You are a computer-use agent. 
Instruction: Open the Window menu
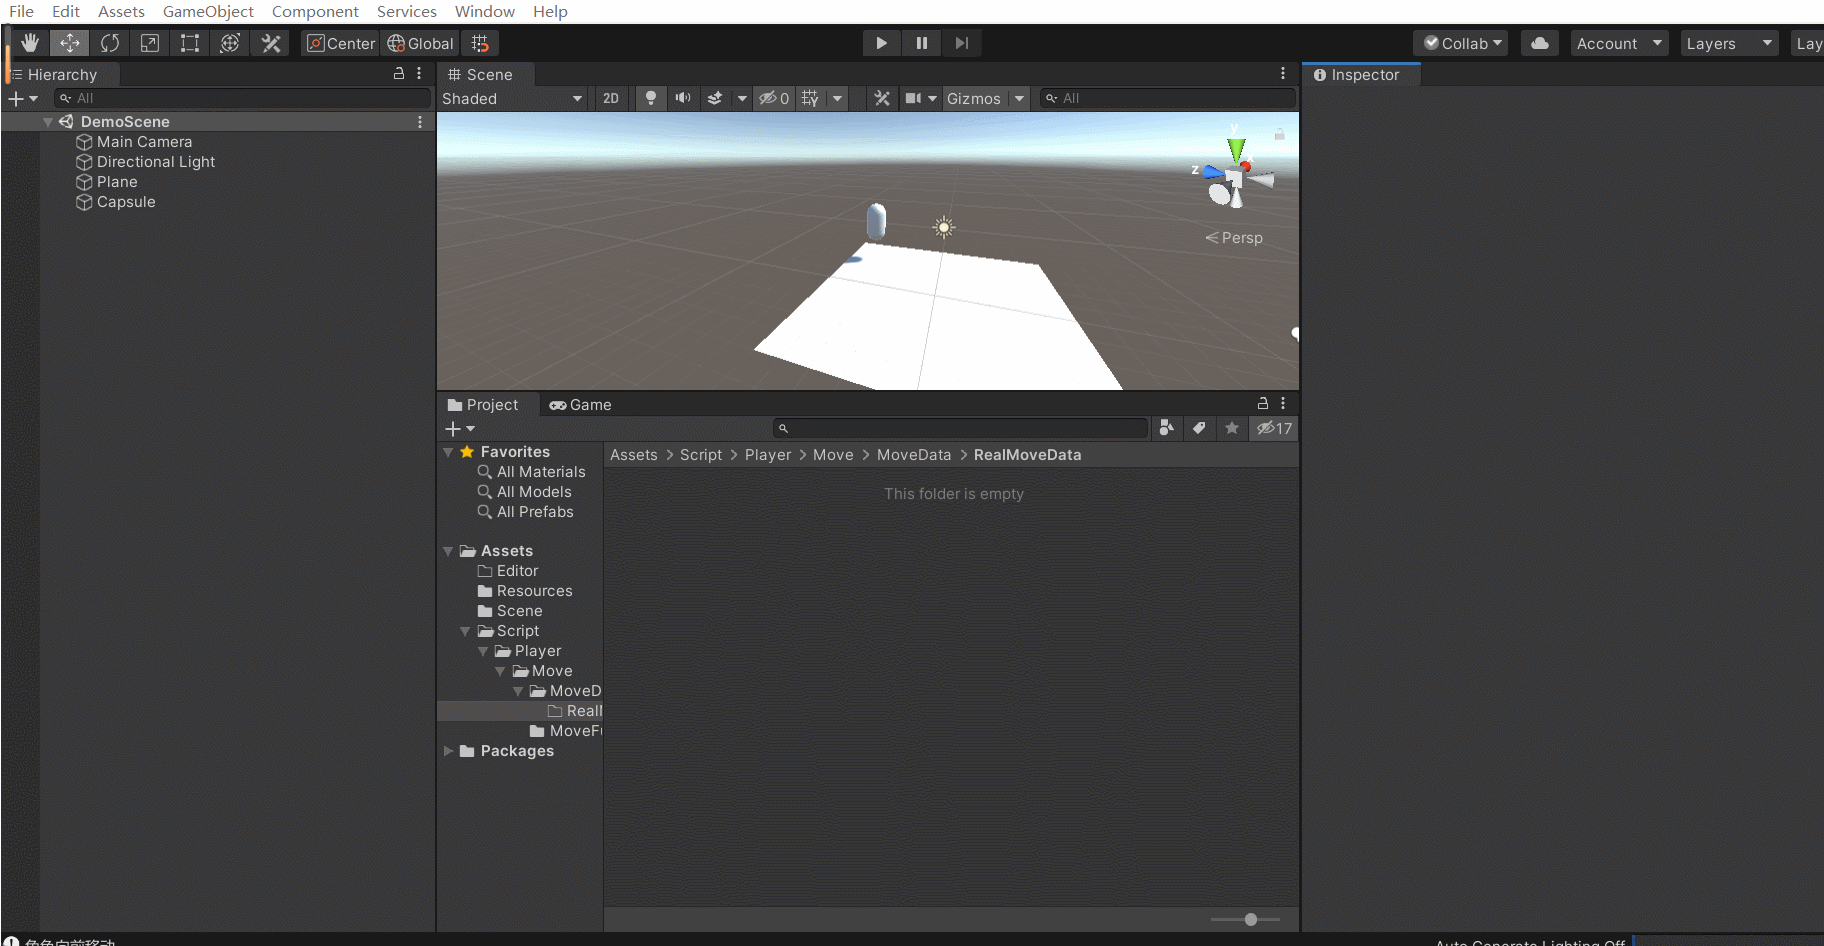click(484, 11)
